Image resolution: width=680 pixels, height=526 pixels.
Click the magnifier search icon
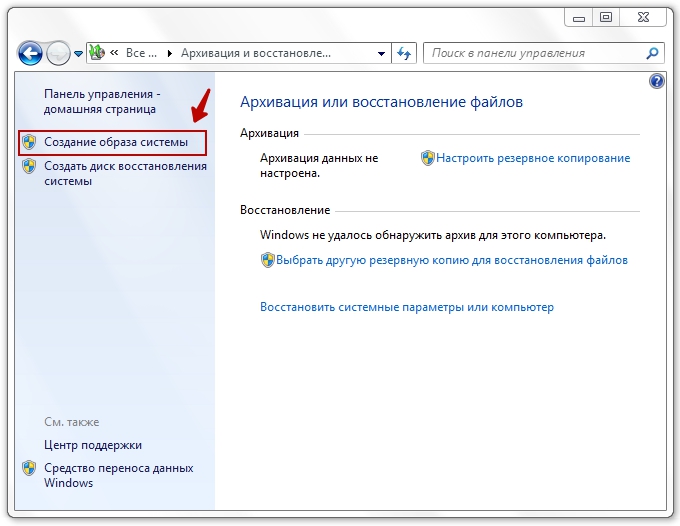[652, 53]
